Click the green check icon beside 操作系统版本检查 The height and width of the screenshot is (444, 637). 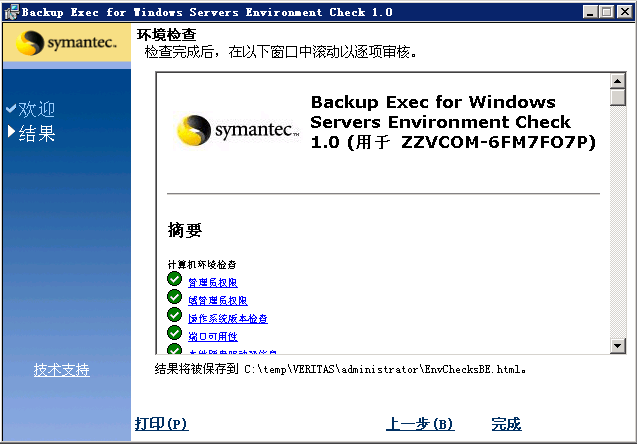[175, 316]
